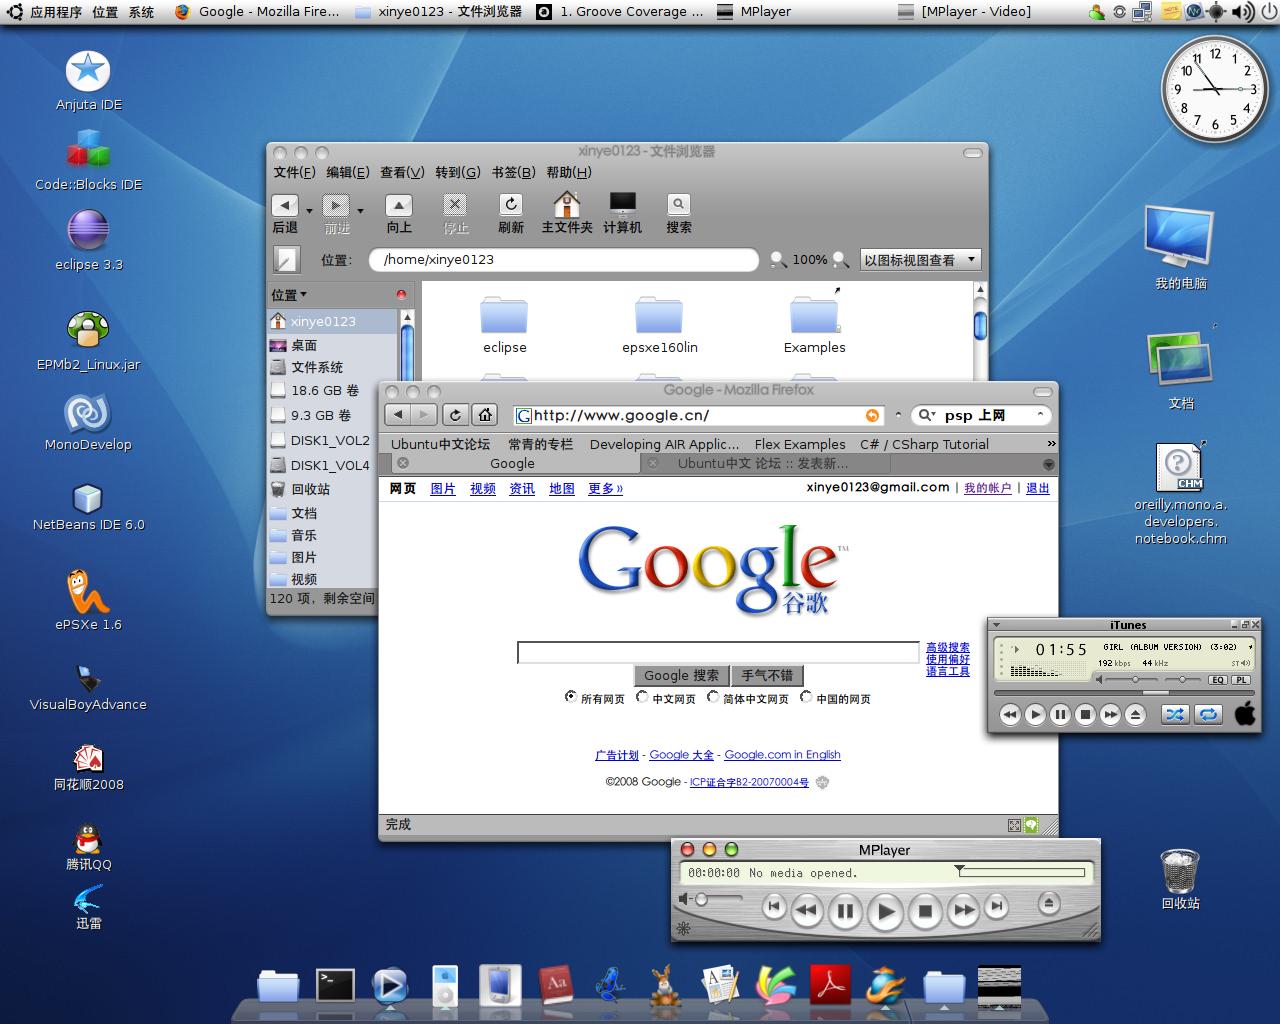The width and height of the screenshot is (1280, 1024).
Task: Open Anjuta IDE desktop icon
Action: (88, 81)
